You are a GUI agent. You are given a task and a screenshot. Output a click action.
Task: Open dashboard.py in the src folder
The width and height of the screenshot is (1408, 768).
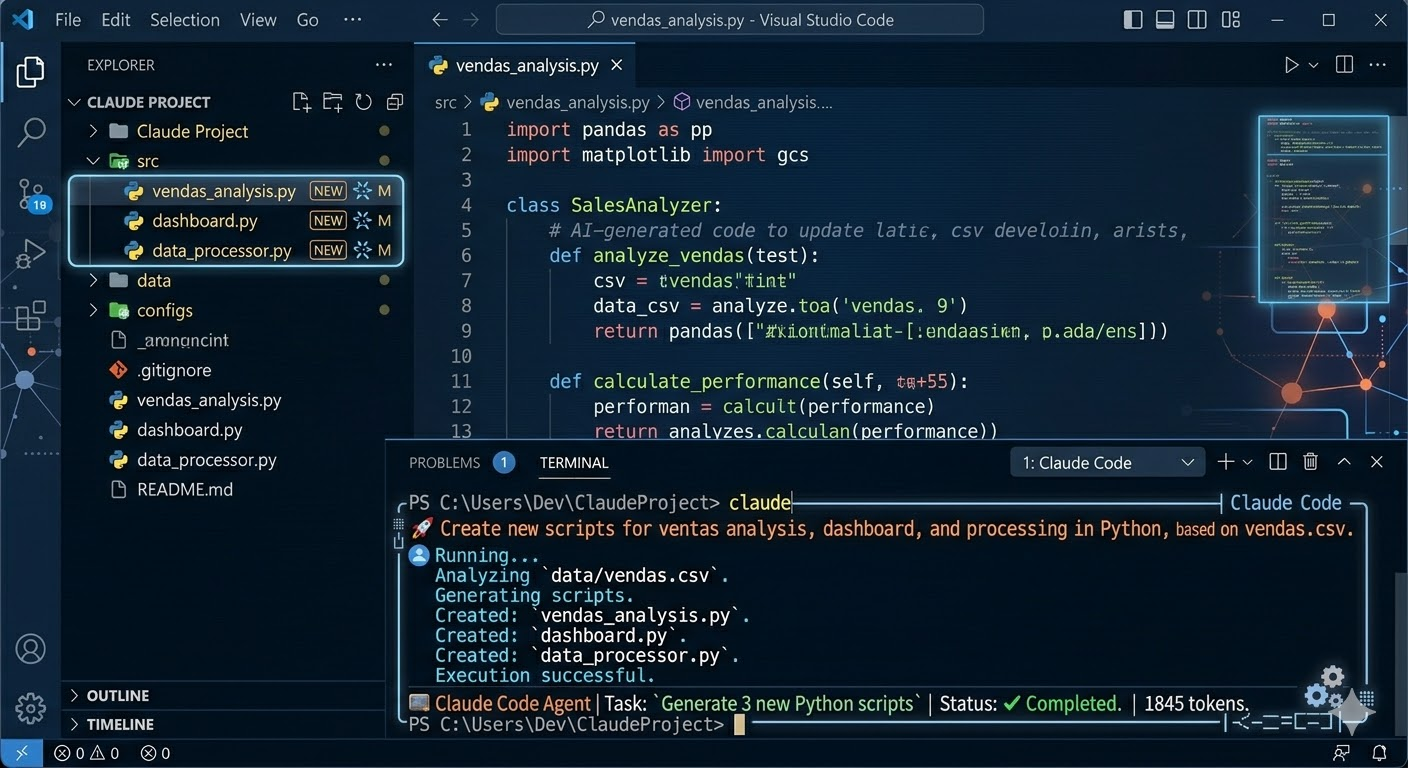pos(204,221)
